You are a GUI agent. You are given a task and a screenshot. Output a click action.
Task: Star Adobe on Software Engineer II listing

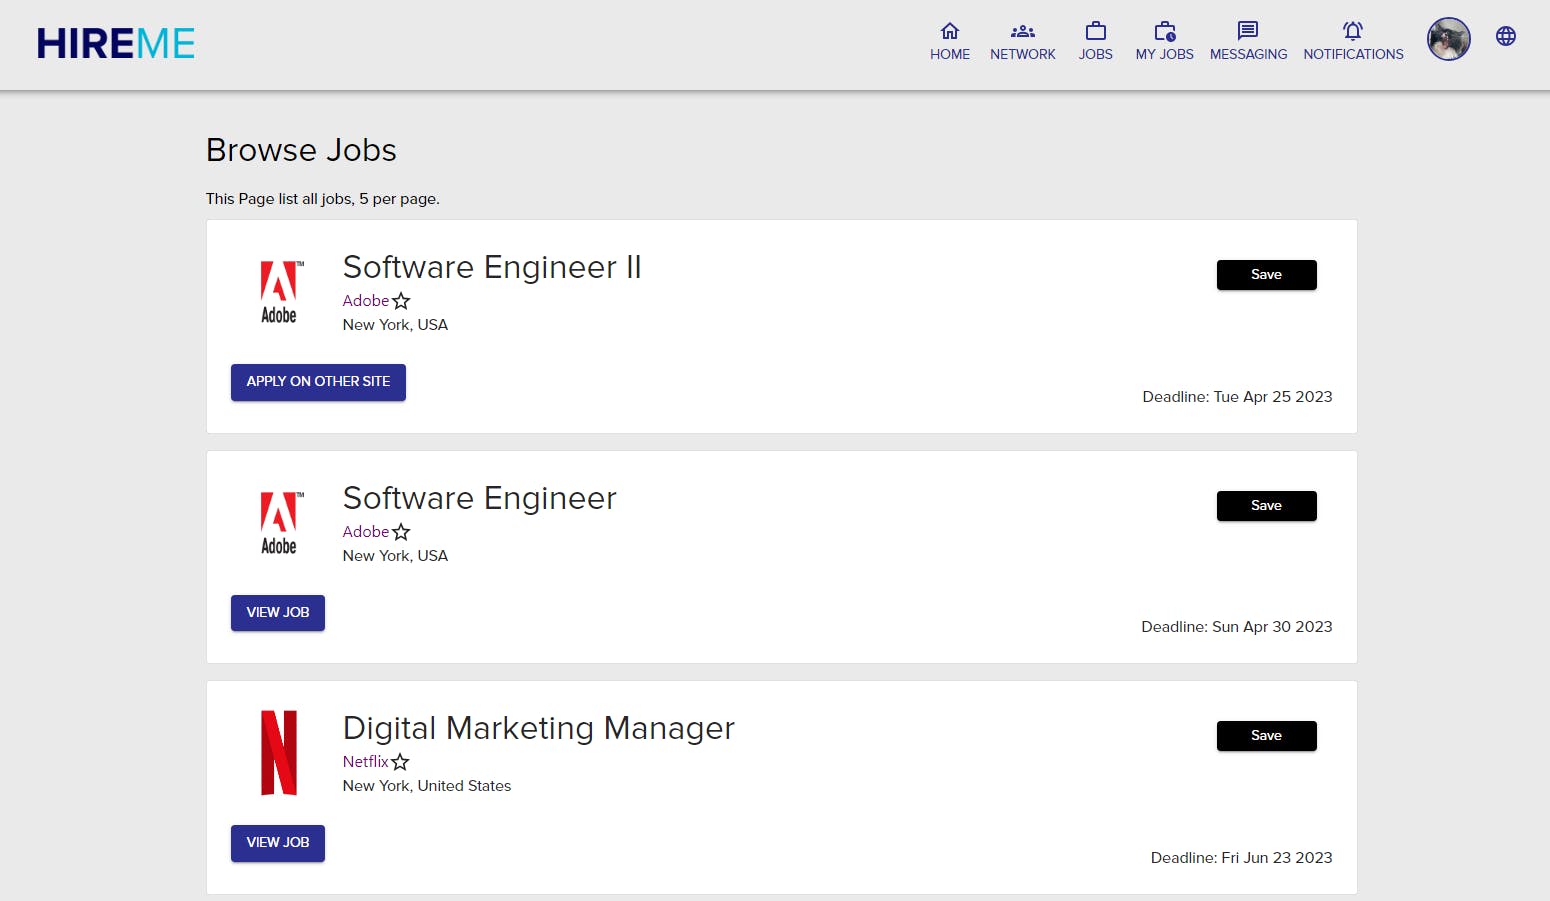[x=401, y=301]
